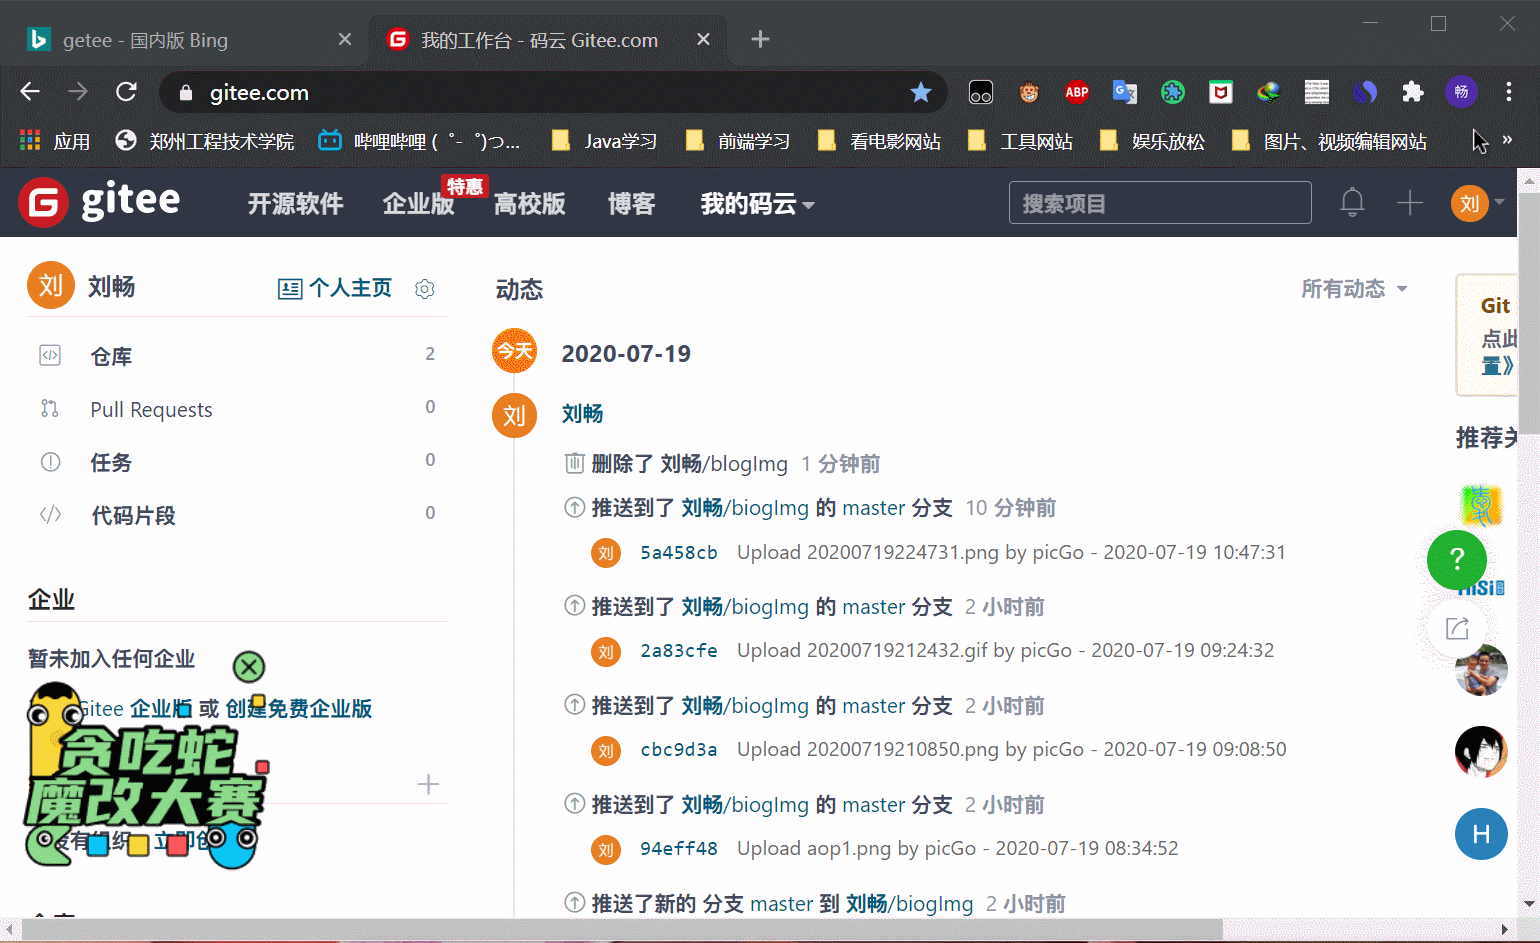This screenshot has width=1540, height=943.
Task: Open commit 5a458cb link
Action: [679, 552]
